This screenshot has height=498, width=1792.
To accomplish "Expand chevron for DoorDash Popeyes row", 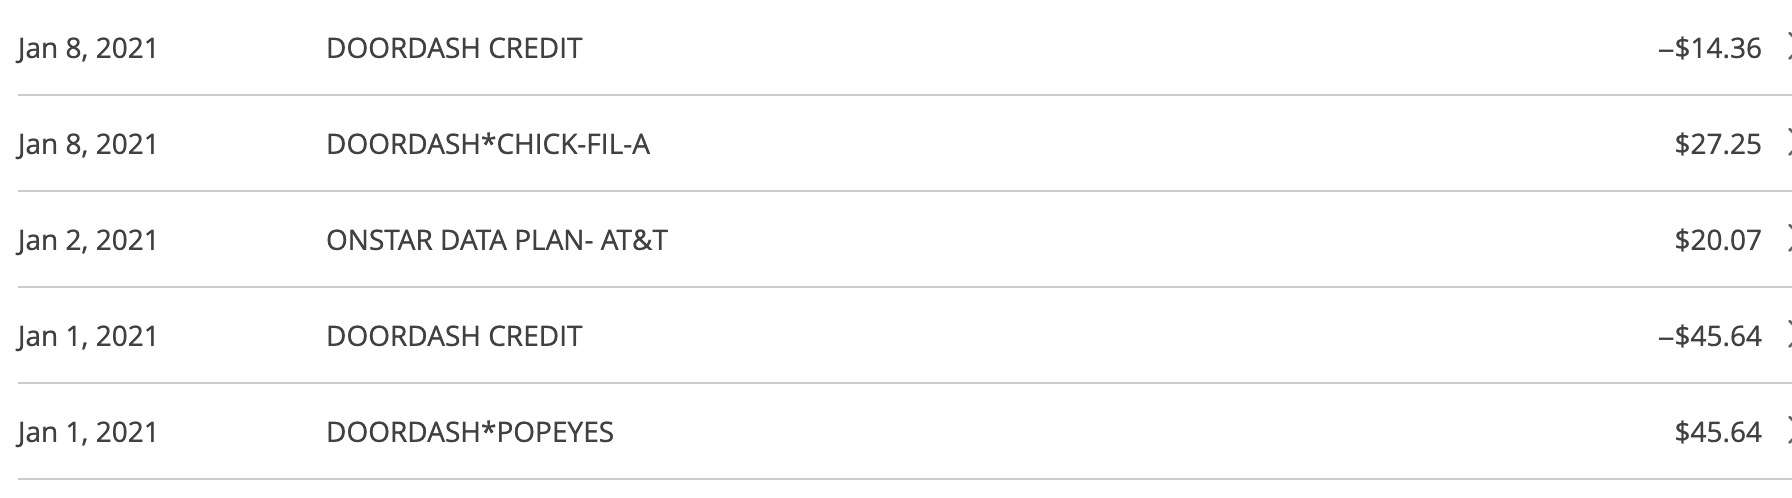I will [x=1787, y=432].
